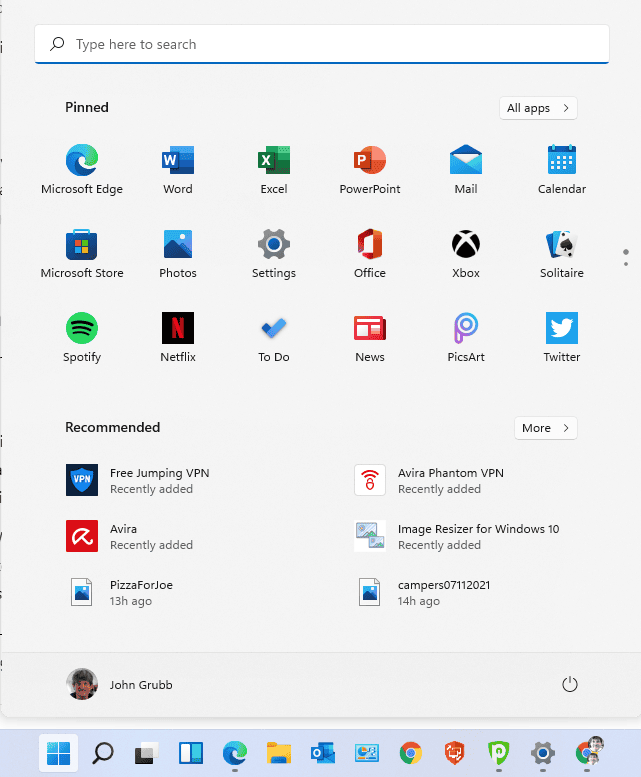
Task: Expand the All apps list
Action: [x=538, y=108]
